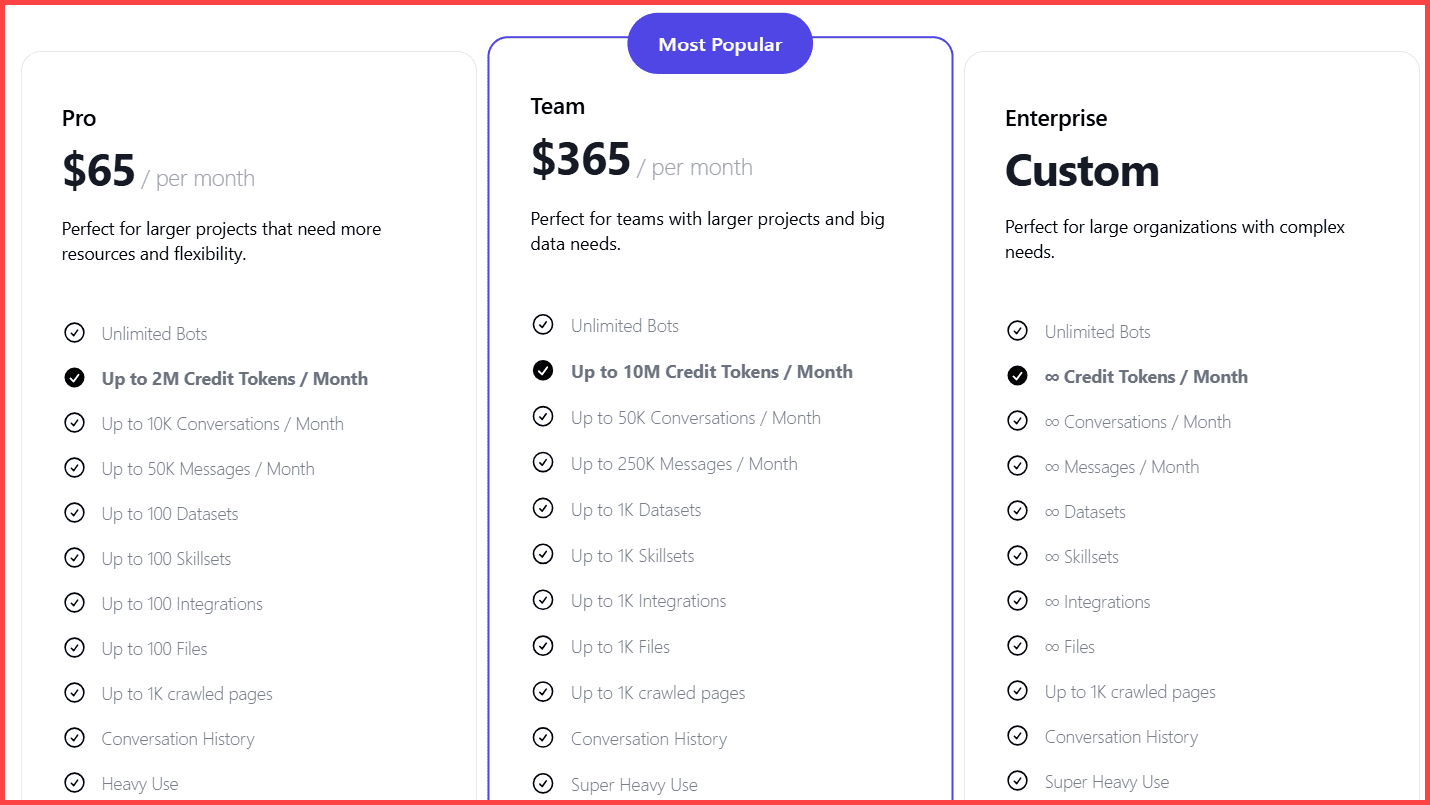Viewport: 1430px width, 805px height.
Task: Select the Enterprise plan title
Action: 1056,118
